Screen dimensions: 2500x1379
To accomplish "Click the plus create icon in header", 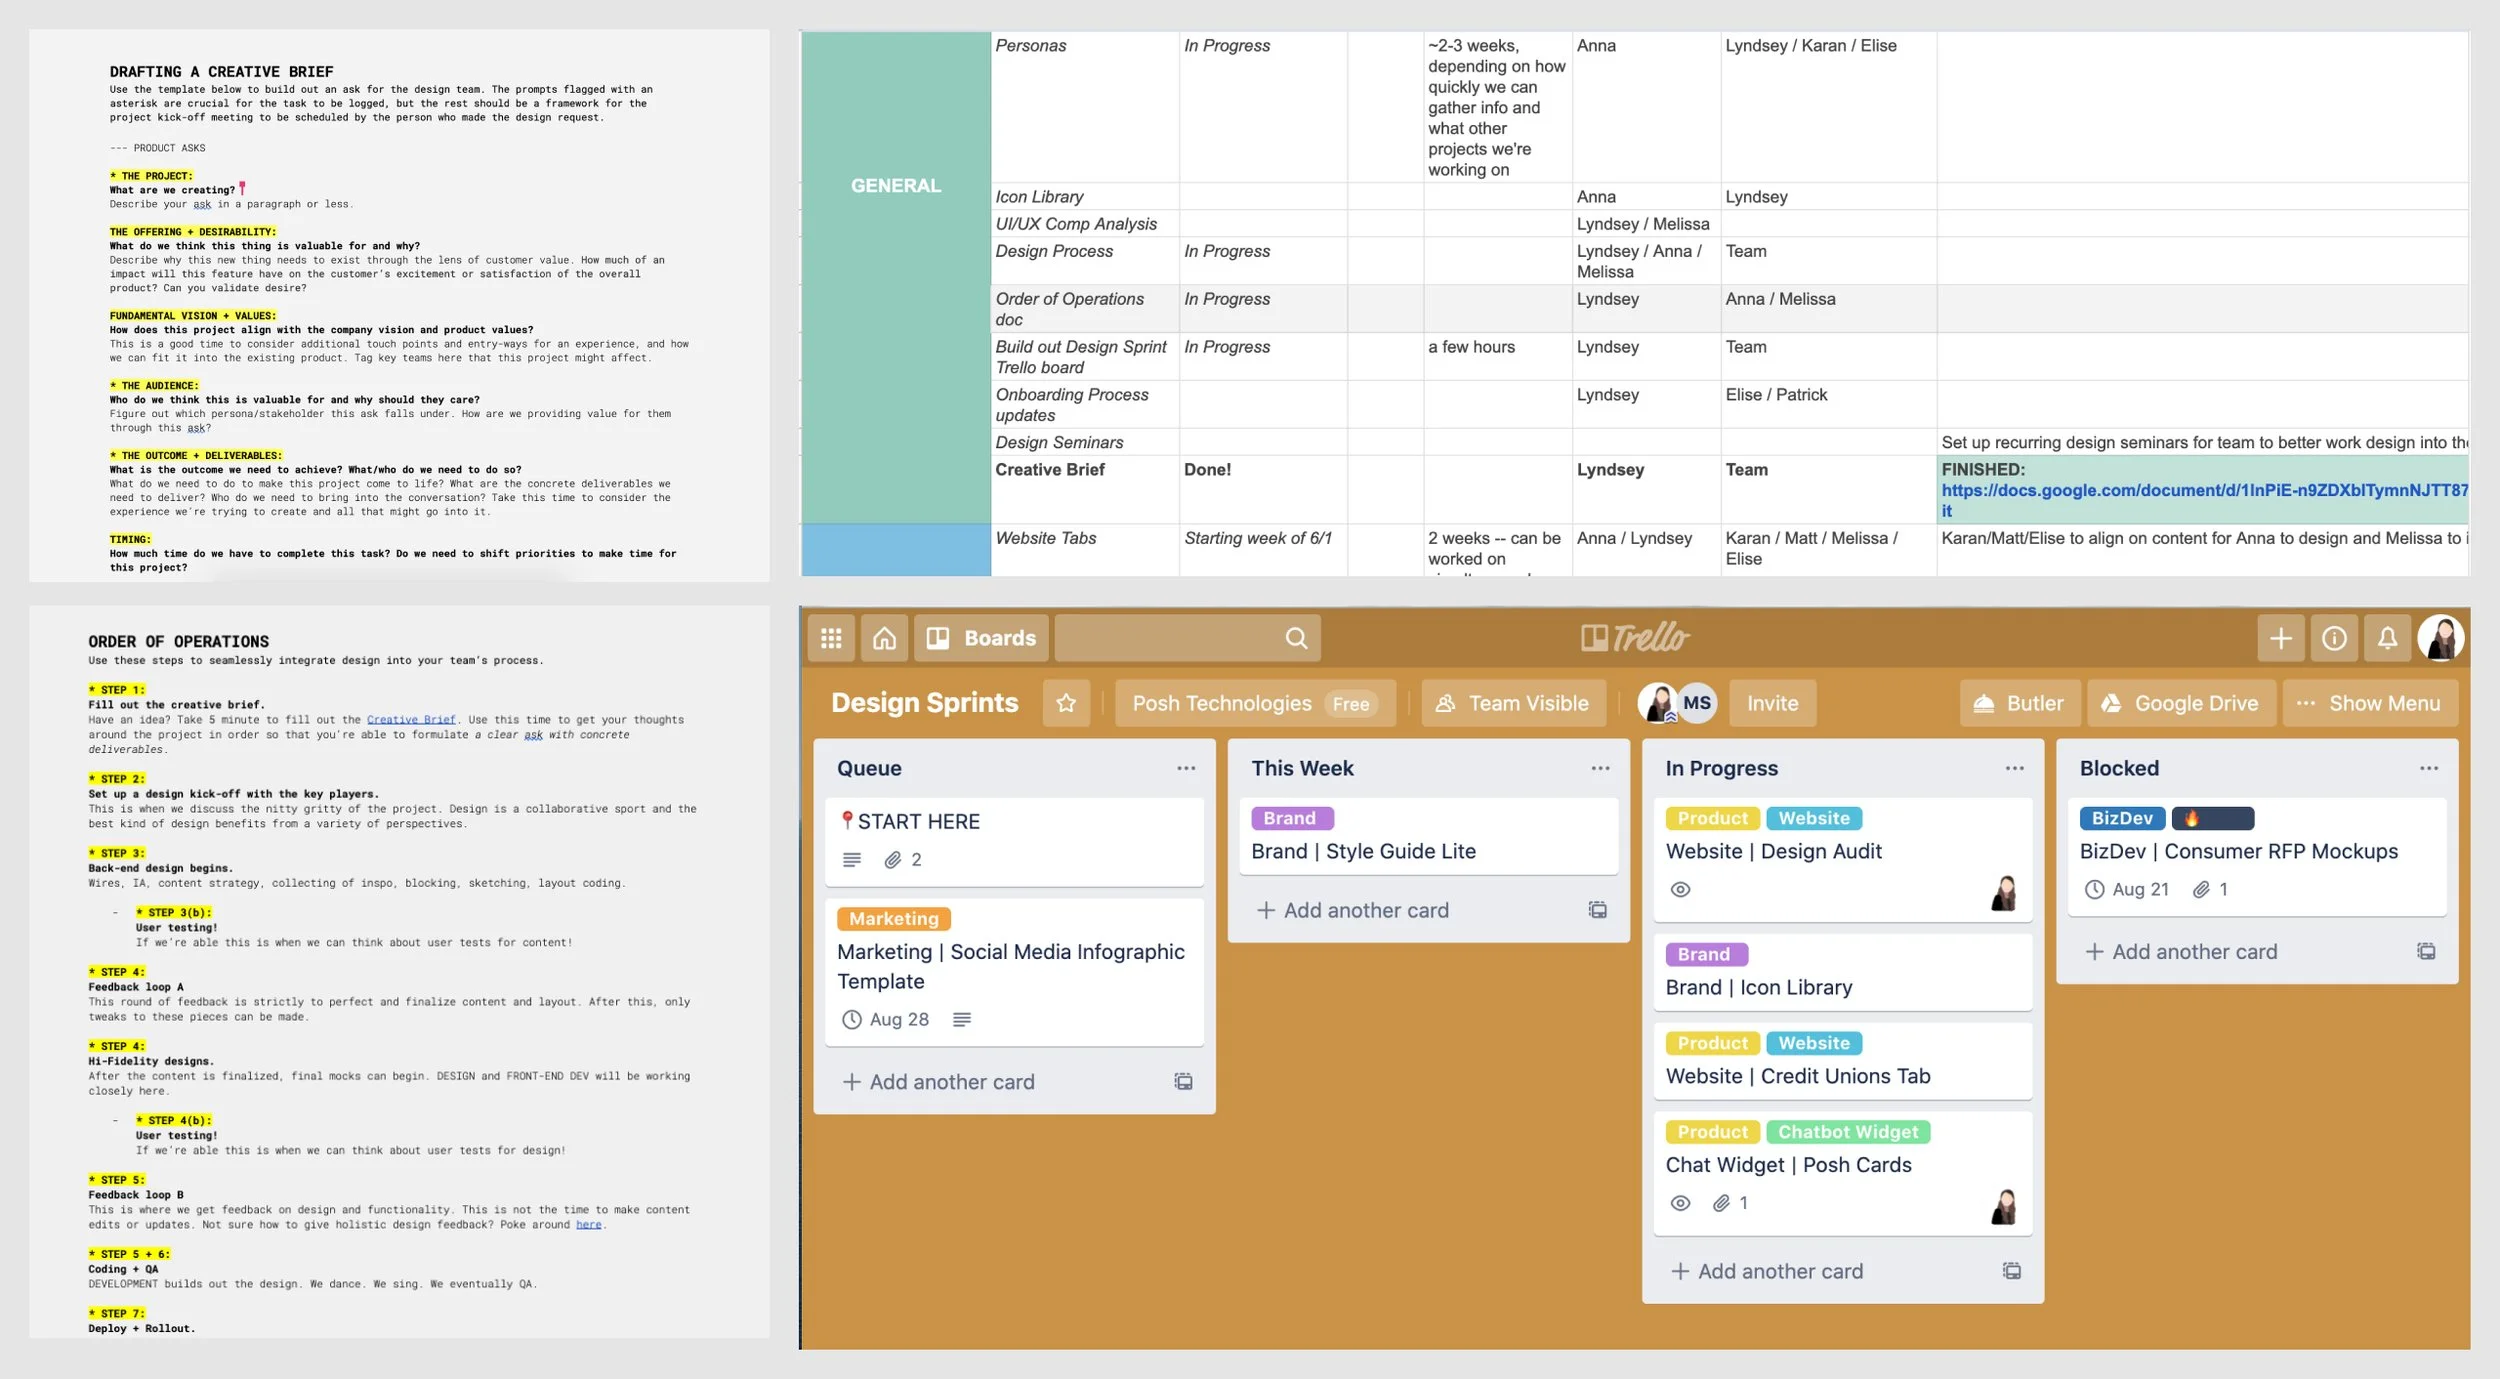I will 2281,638.
